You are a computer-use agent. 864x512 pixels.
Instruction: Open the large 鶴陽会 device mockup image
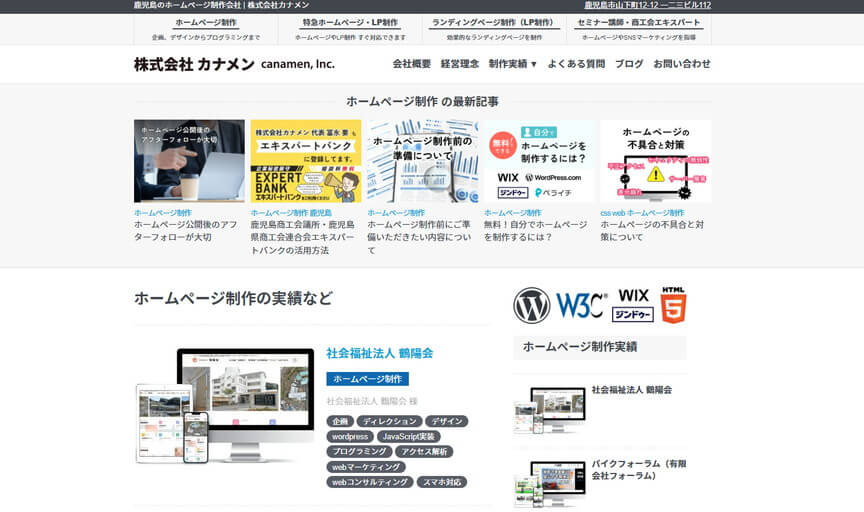[225, 405]
